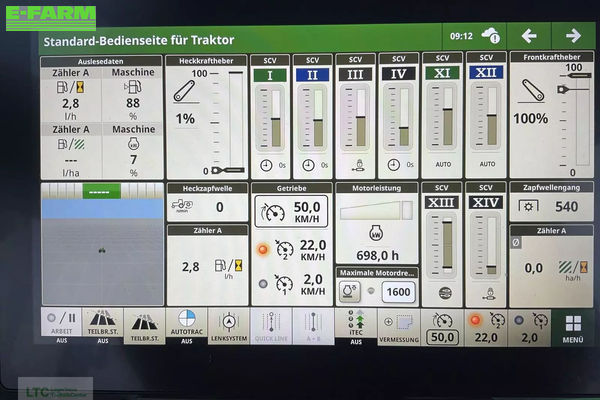Select the front hitch 100% position value

[x=530, y=119]
